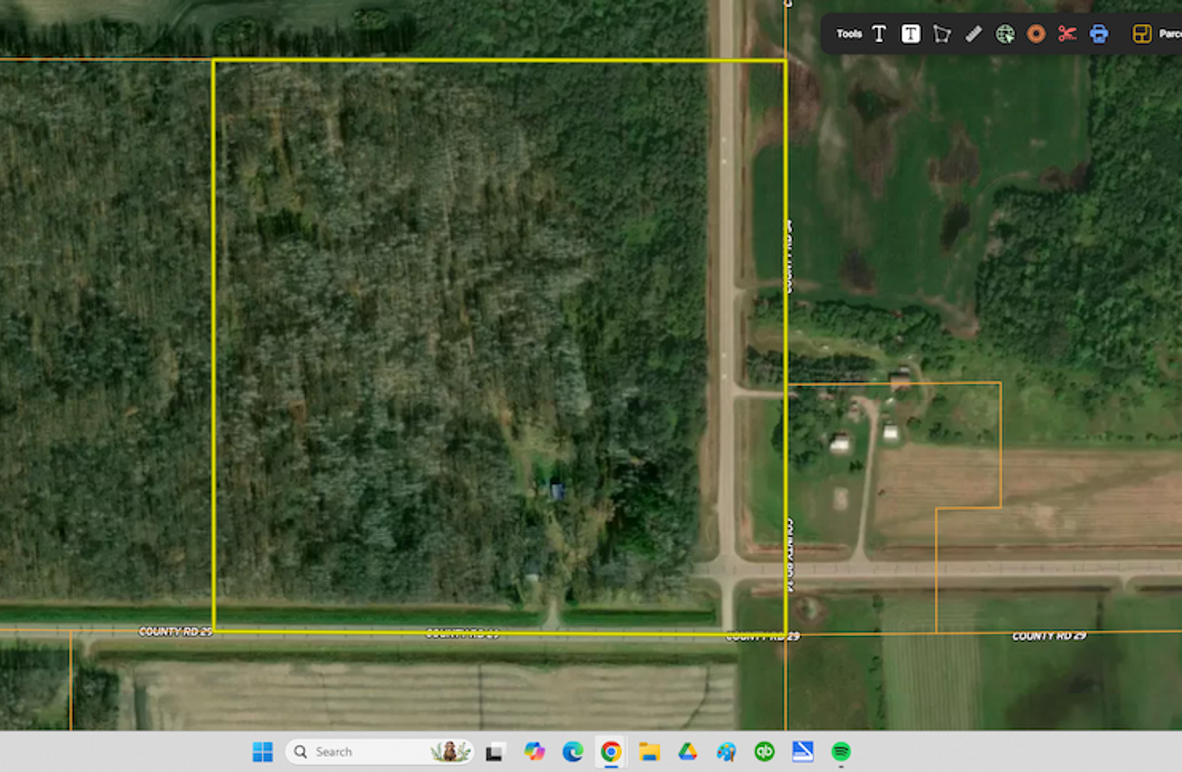Activate the polygon draw tool
Screen dimensions: 1182x772
[941, 34]
